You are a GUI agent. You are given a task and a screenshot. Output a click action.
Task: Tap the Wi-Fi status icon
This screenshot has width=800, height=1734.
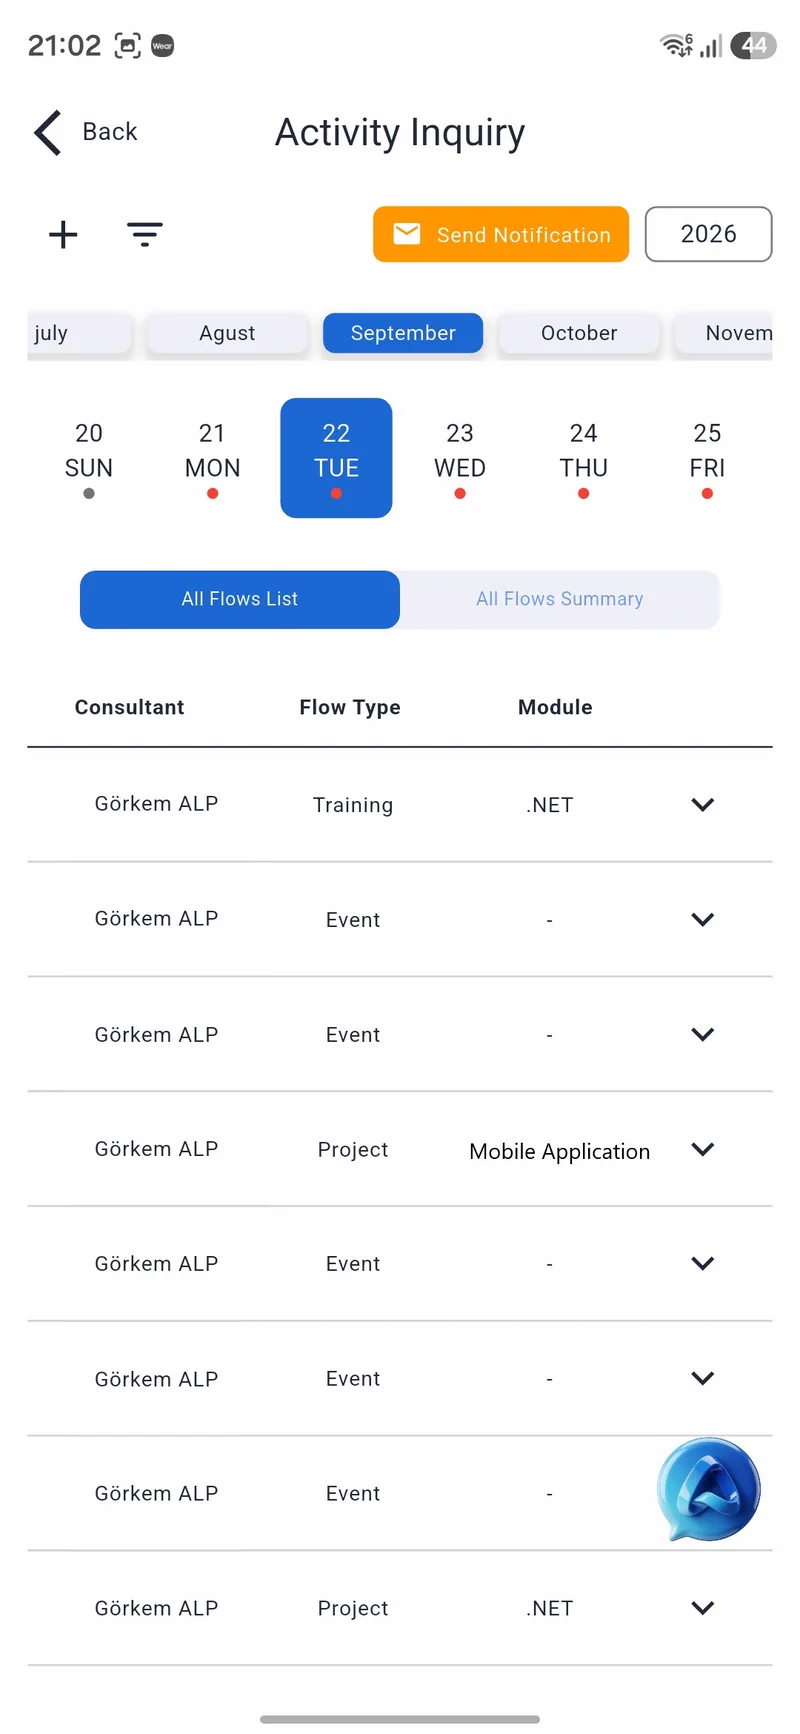676,45
